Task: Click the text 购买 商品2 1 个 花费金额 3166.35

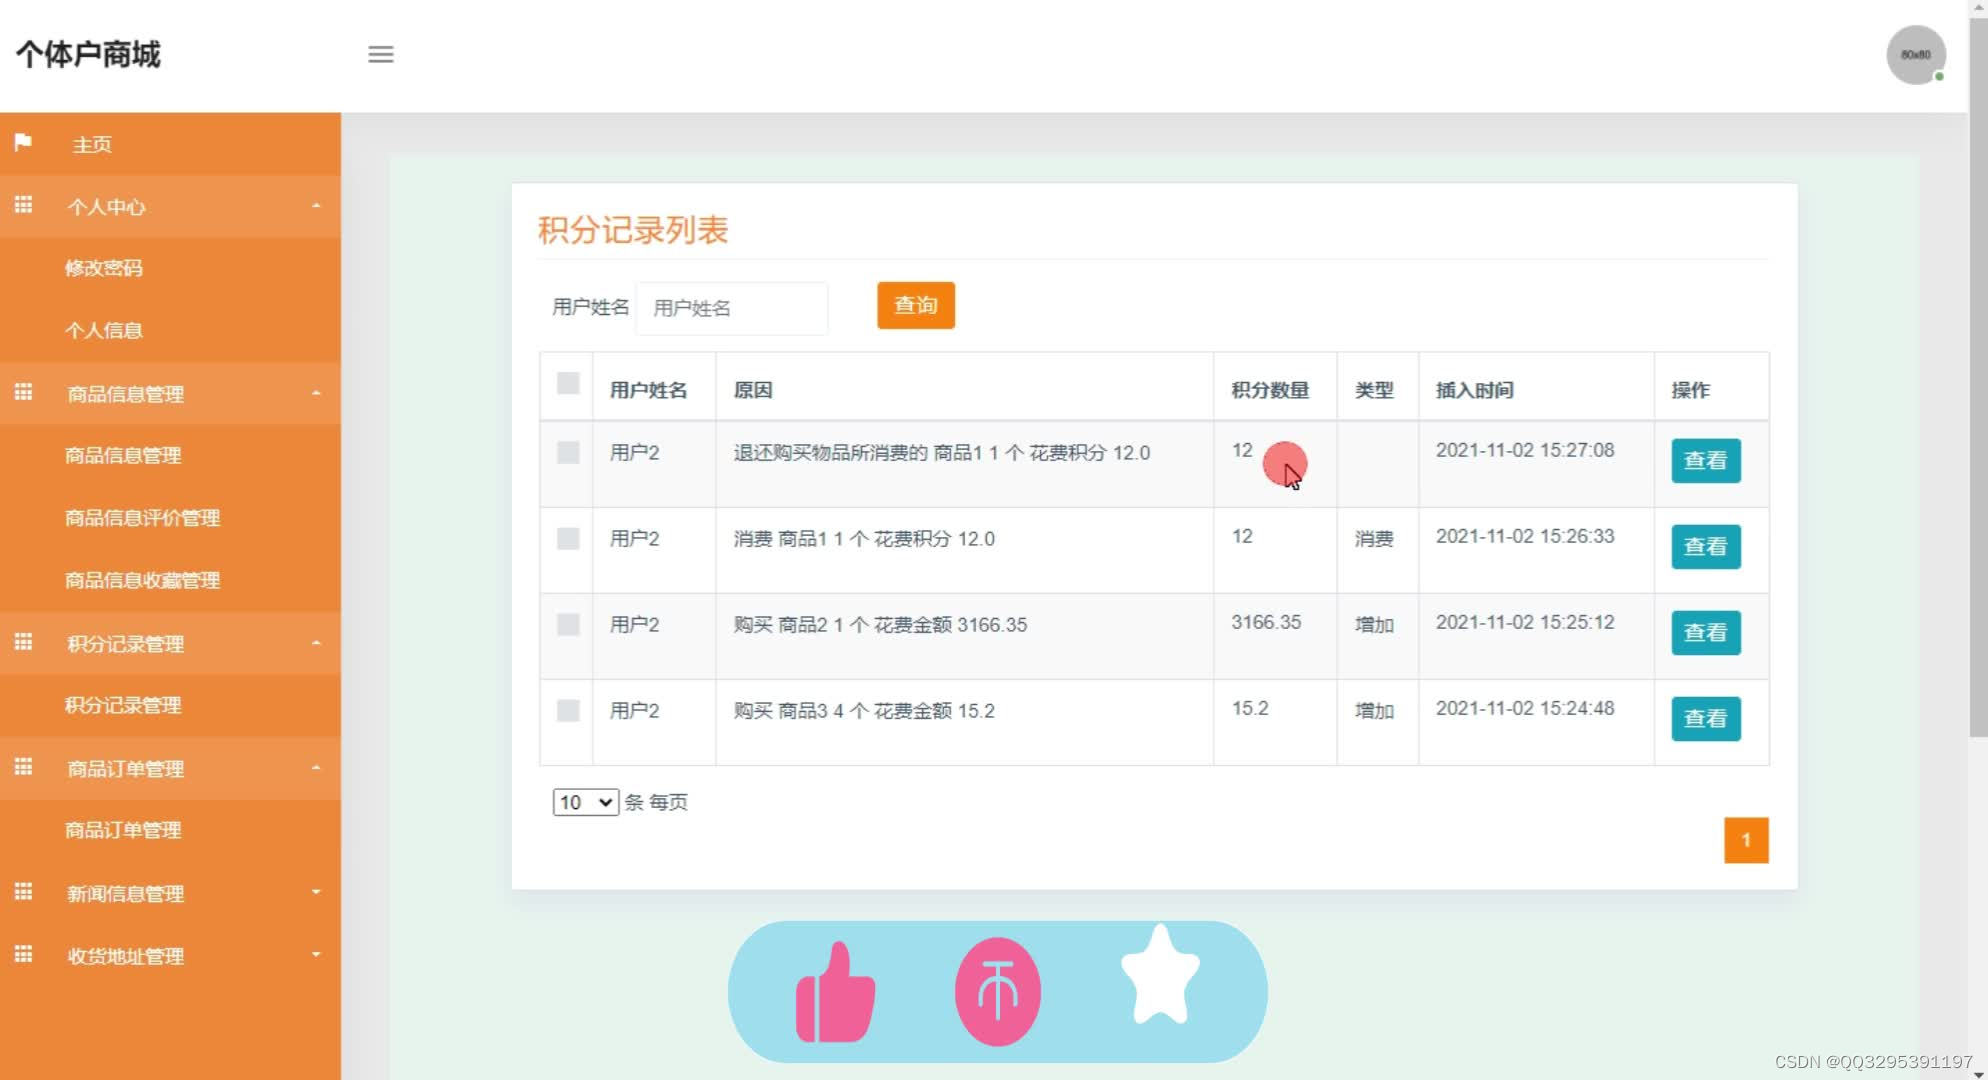Action: tap(880, 625)
